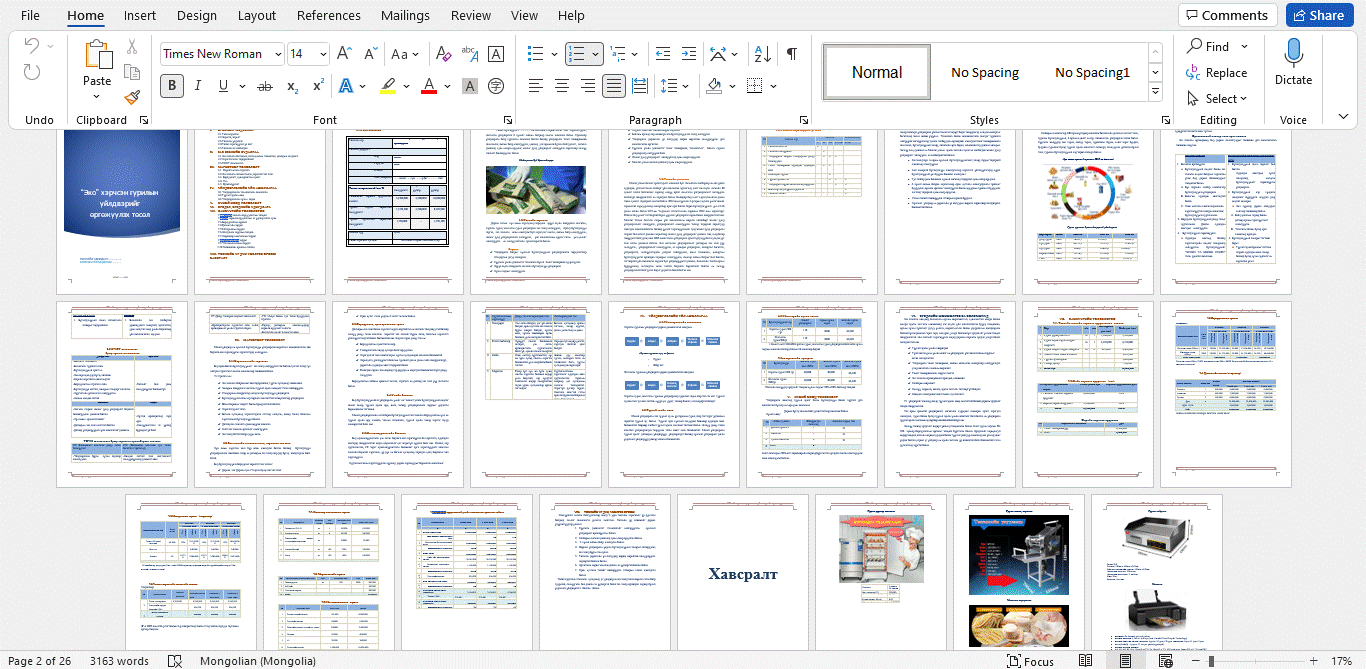Decrease paragraph indent

pos(663,54)
